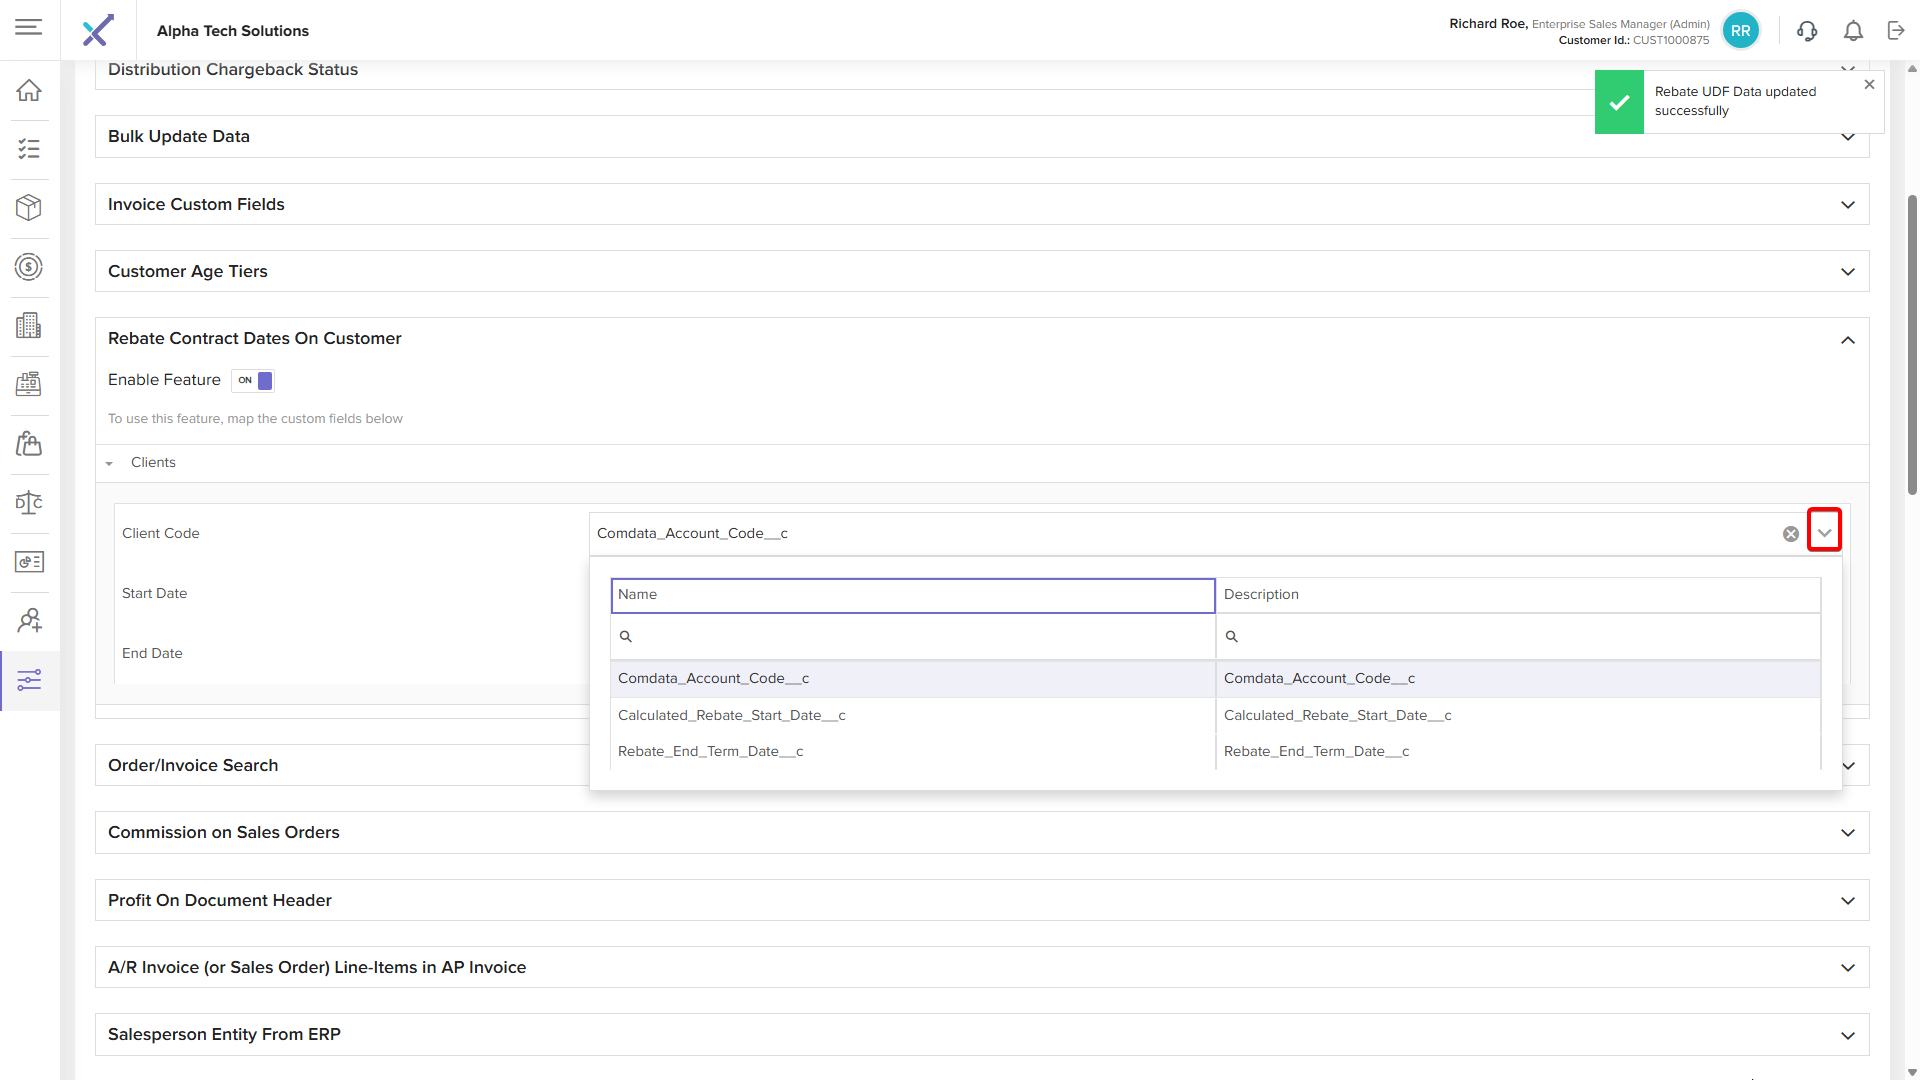This screenshot has height=1080, width=1920.
Task: Go to Home in sidebar
Action: coord(29,90)
